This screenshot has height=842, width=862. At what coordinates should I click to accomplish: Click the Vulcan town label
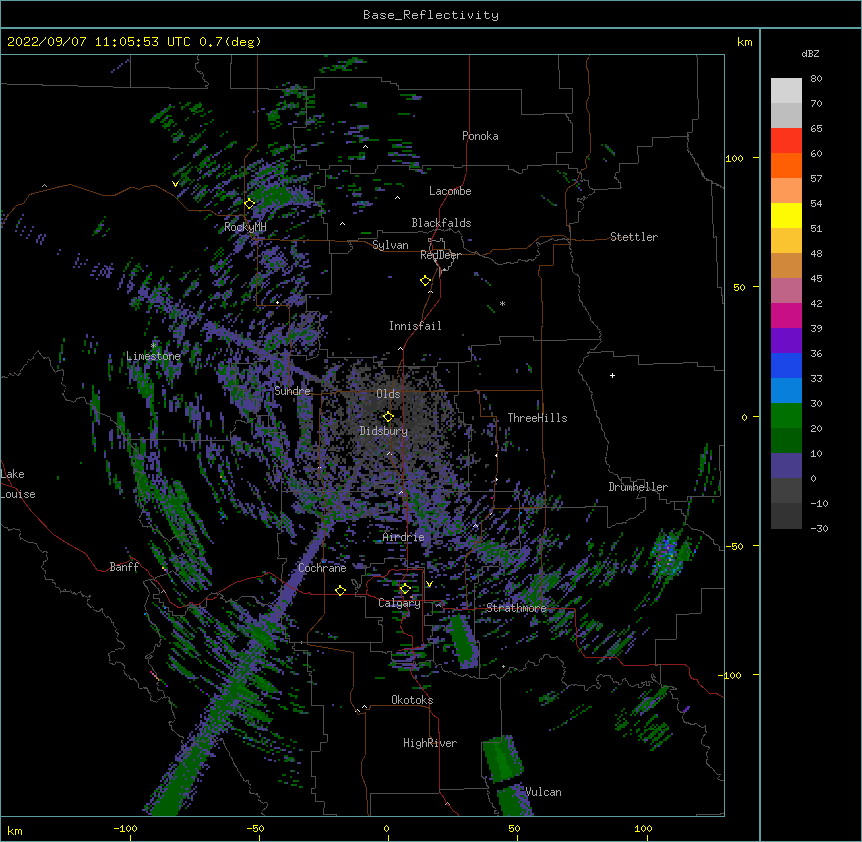point(543,792)
